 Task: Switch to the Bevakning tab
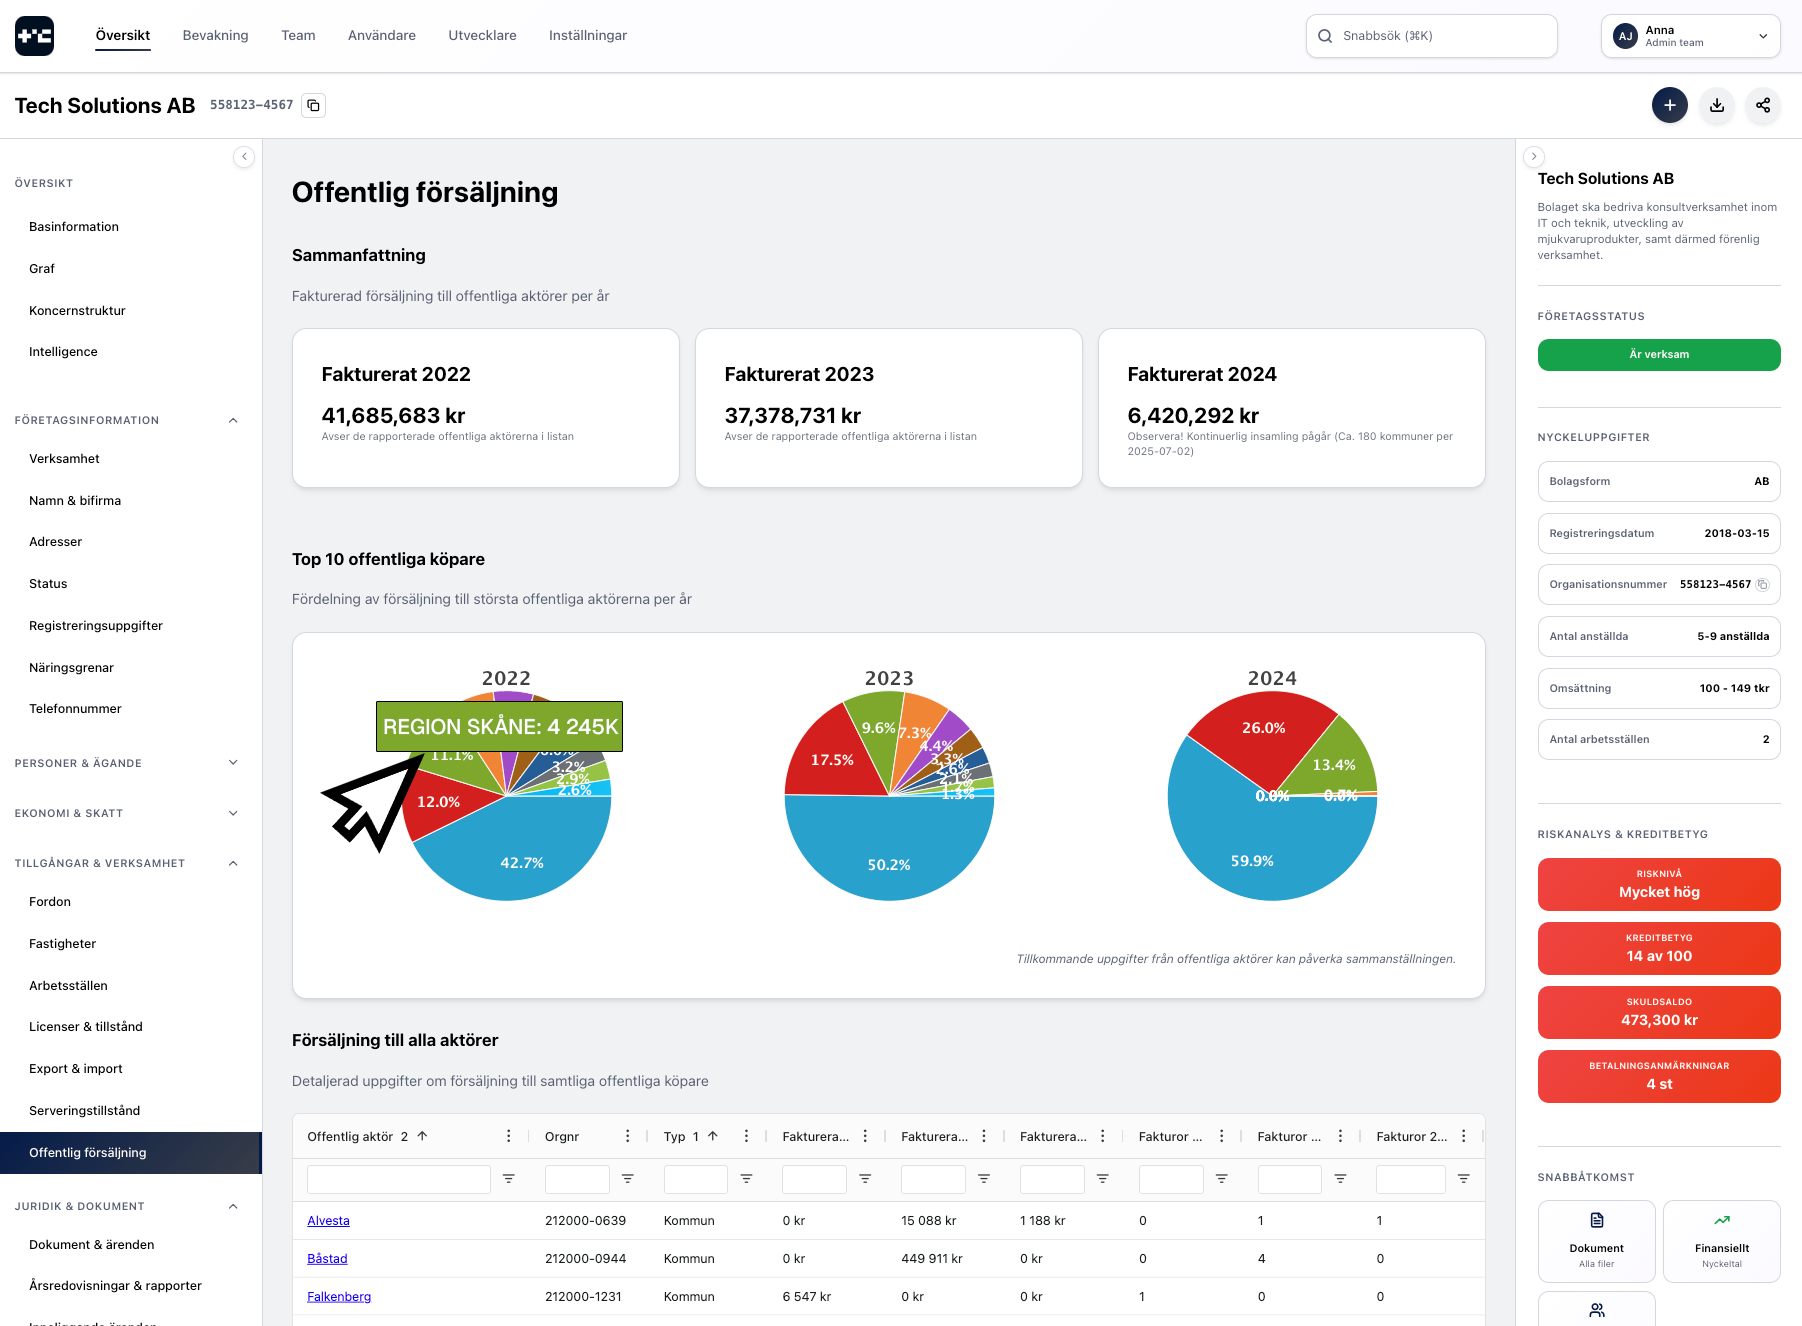[x=215, y=36]
